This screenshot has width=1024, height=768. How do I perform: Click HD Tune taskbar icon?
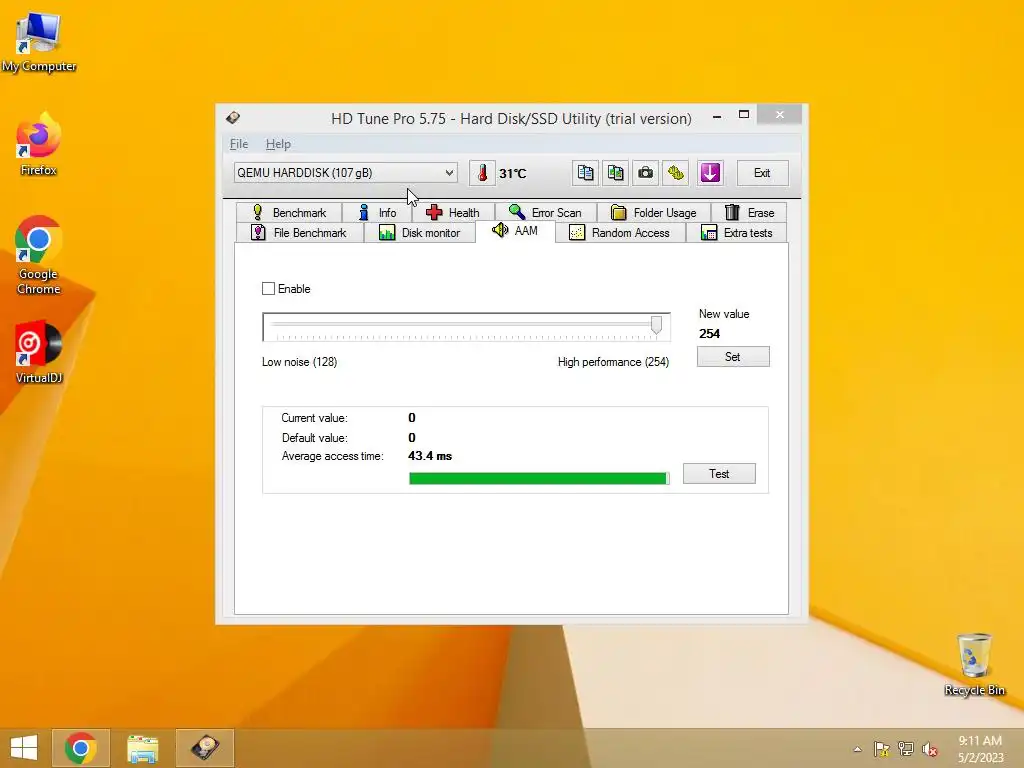[204, 748]
